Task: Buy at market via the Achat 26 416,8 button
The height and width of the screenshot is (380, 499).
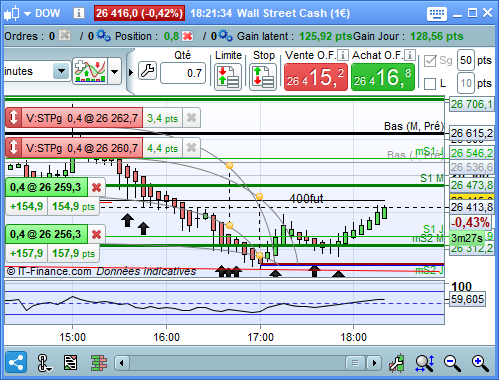Action: click(x=383, y=77)
